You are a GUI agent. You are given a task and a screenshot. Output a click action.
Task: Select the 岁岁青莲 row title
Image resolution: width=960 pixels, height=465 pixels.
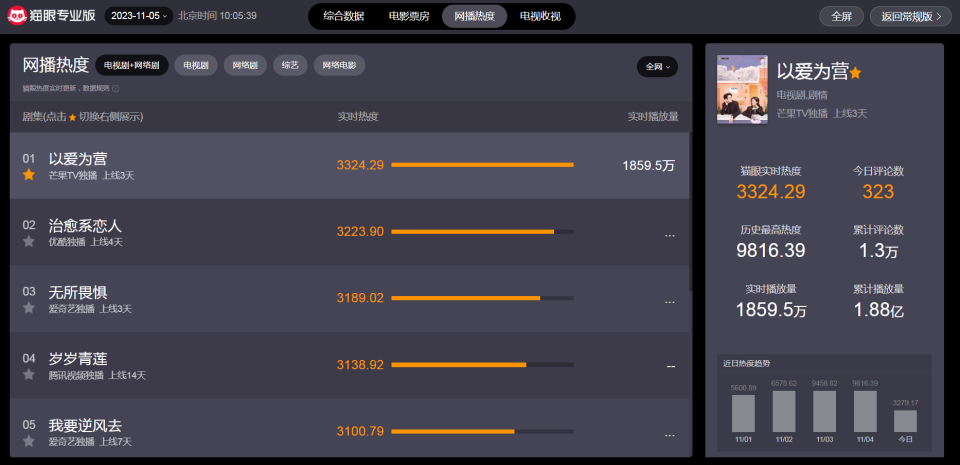click(78, 359)
